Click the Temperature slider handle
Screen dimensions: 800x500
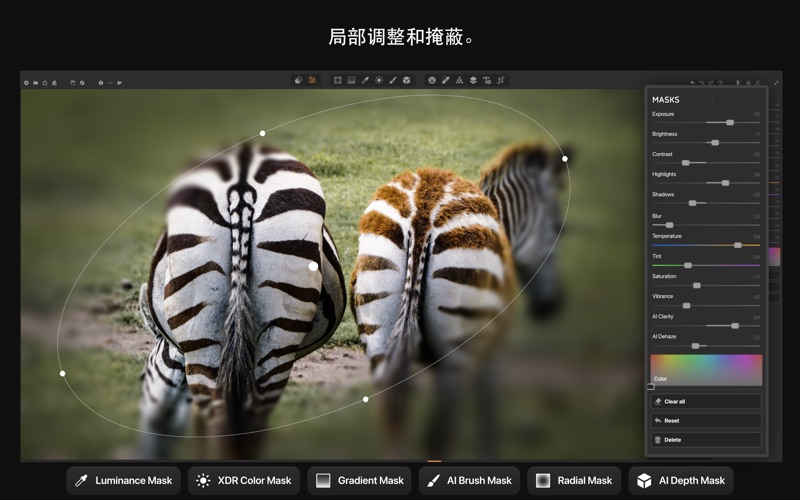(x=738, y=245)
